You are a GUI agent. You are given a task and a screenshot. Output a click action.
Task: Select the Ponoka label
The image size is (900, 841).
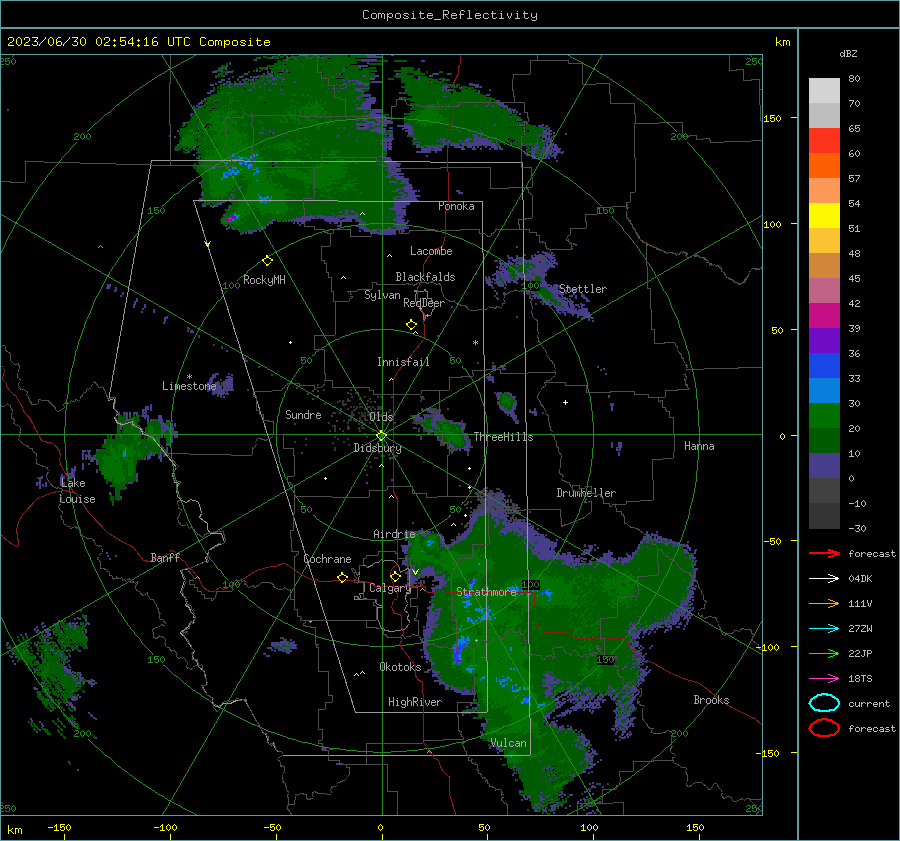point(456,206)
